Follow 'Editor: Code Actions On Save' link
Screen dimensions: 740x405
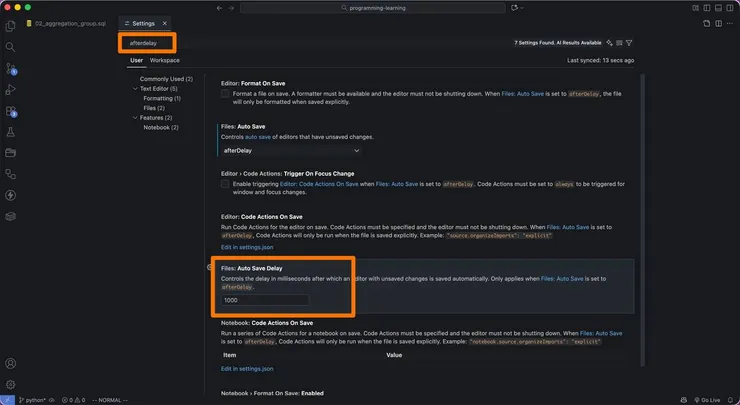click(319, 184)
